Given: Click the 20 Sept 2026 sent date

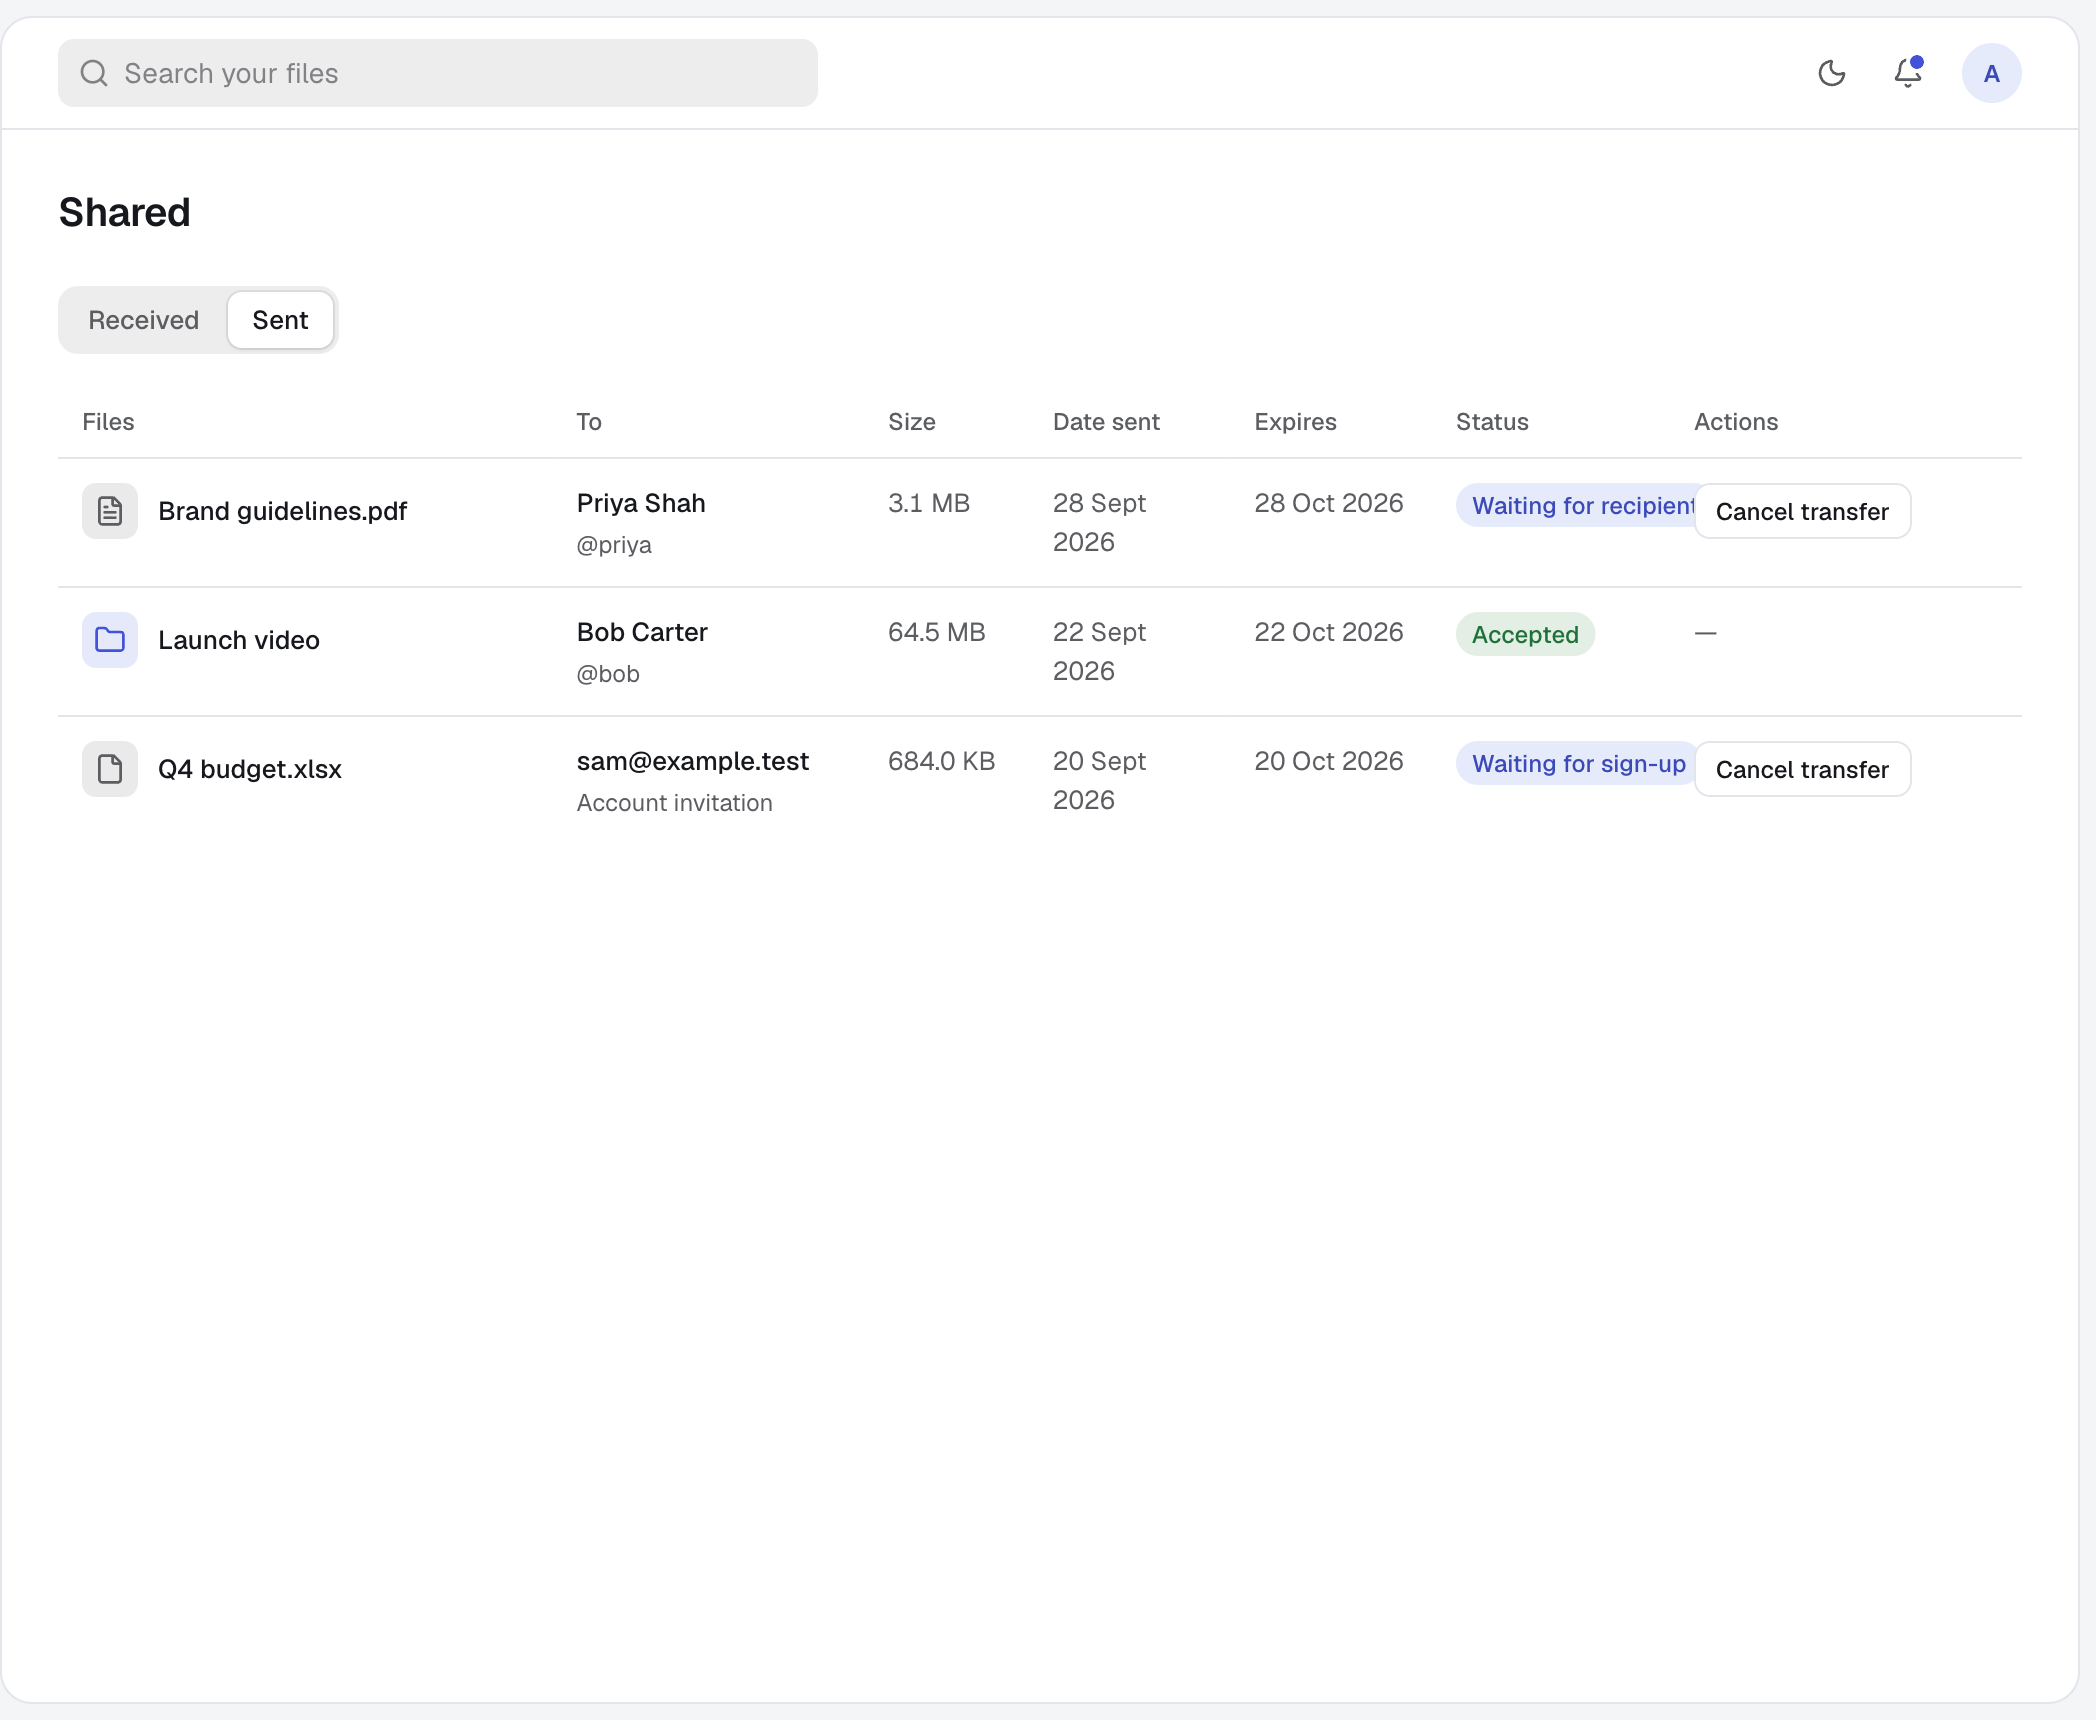Looking at the screenshot, I should click(1099, 780).
